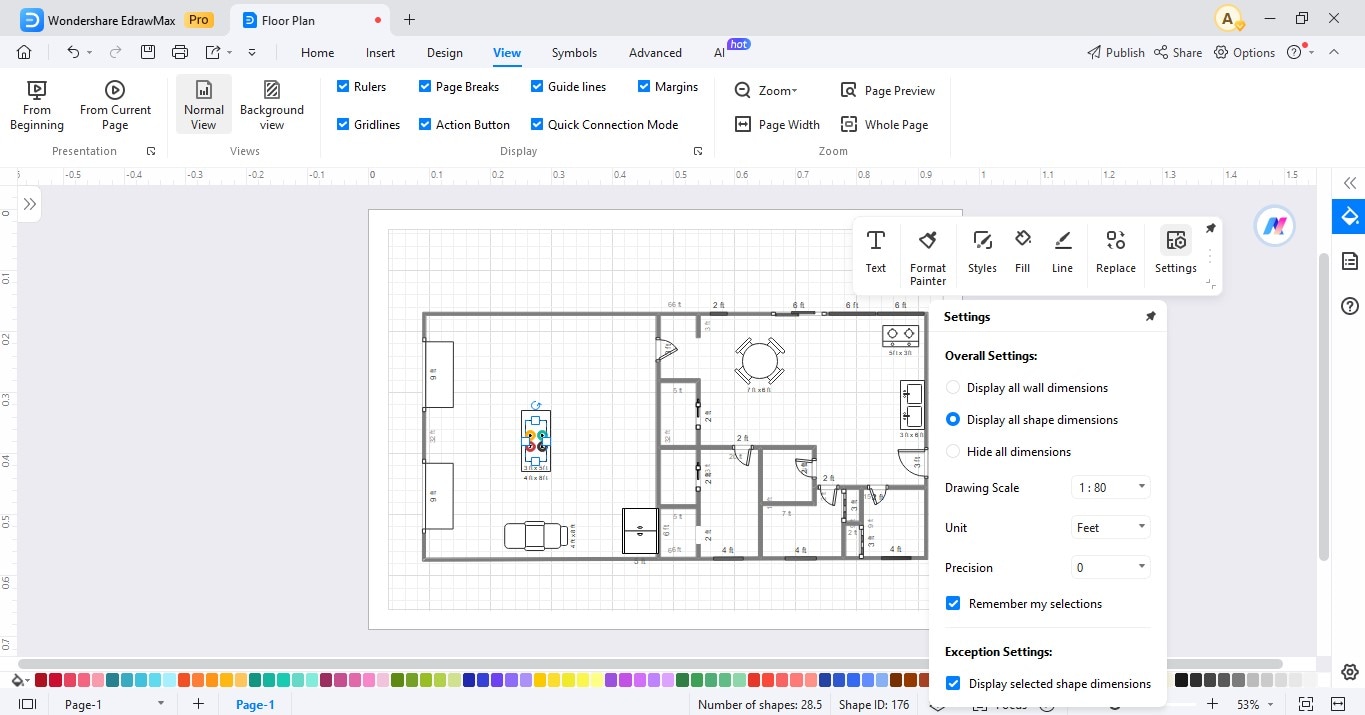Open Line option in floating toolbar
This screenshot has height=715, width=1365.
tap(1062, 251)
